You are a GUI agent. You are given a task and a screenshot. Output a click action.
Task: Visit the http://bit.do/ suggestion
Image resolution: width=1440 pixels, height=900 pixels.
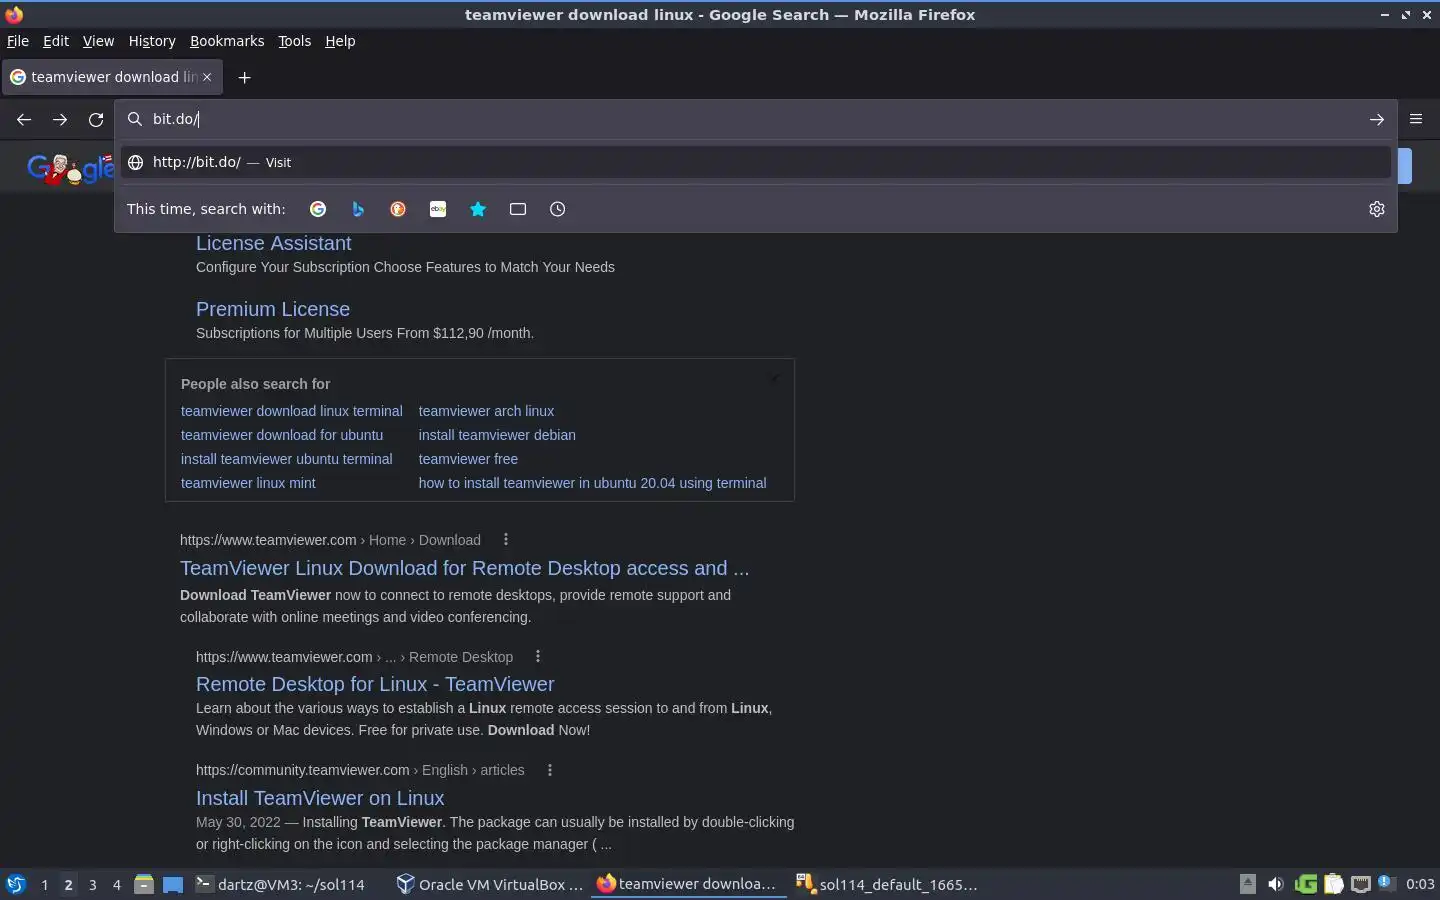[x=756, y=162]
